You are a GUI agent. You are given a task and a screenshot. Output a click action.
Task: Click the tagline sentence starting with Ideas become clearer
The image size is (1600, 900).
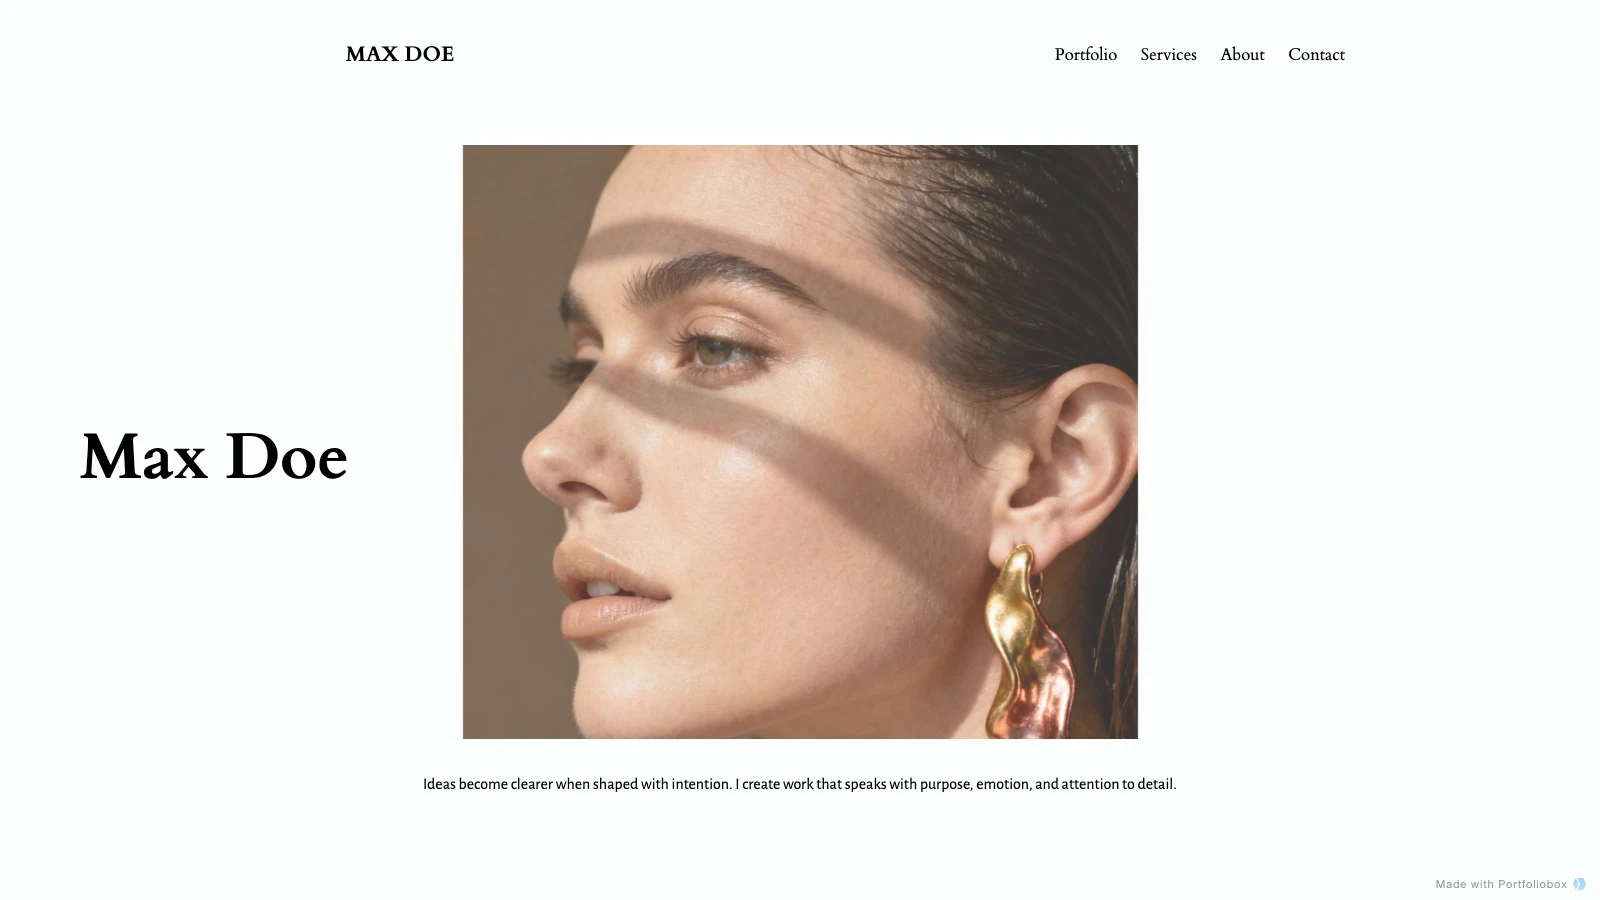click(x=577, y=784)
